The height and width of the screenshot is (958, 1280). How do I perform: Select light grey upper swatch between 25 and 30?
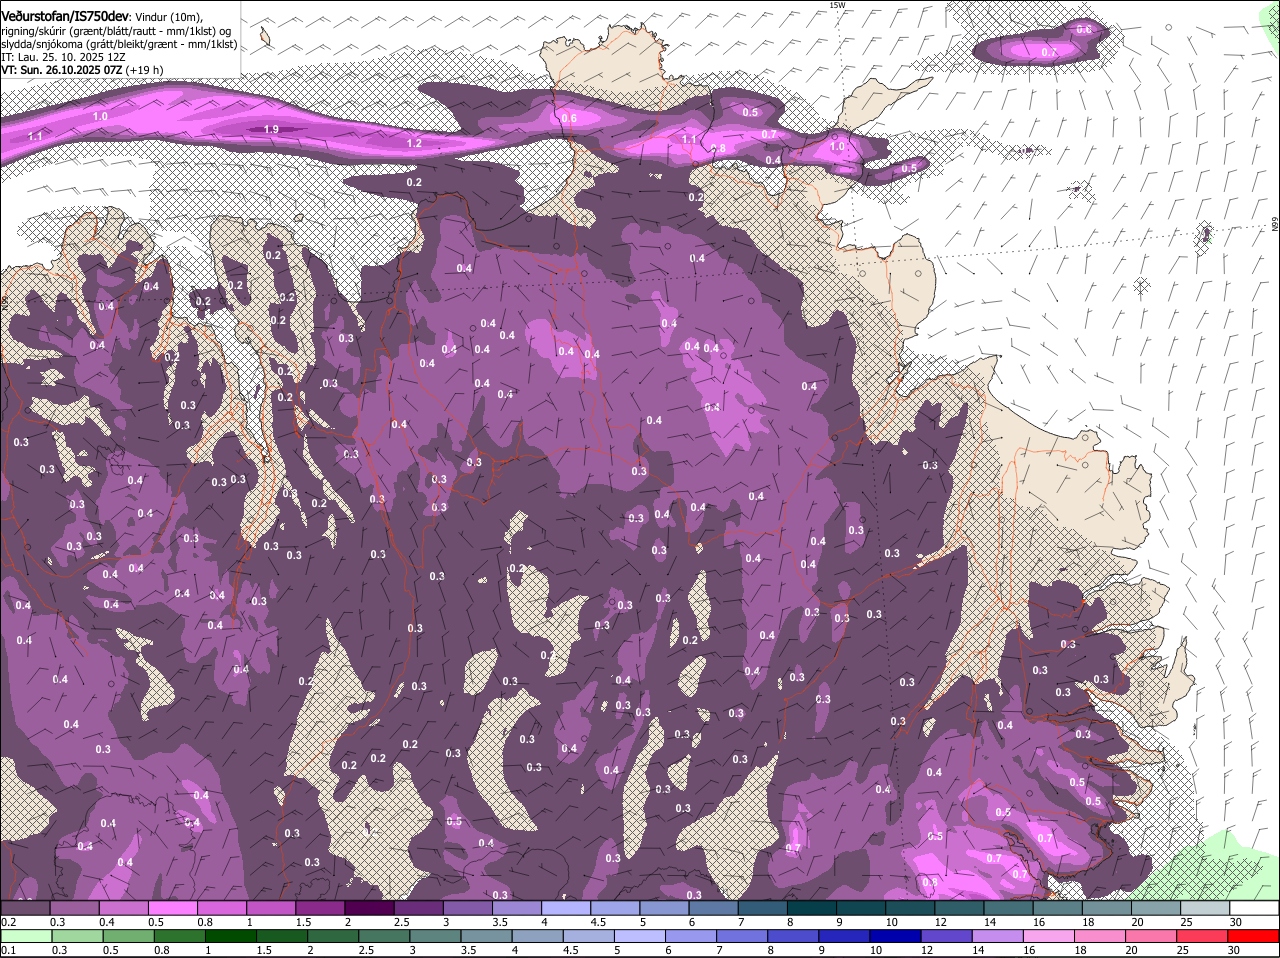coord(1205,907)
